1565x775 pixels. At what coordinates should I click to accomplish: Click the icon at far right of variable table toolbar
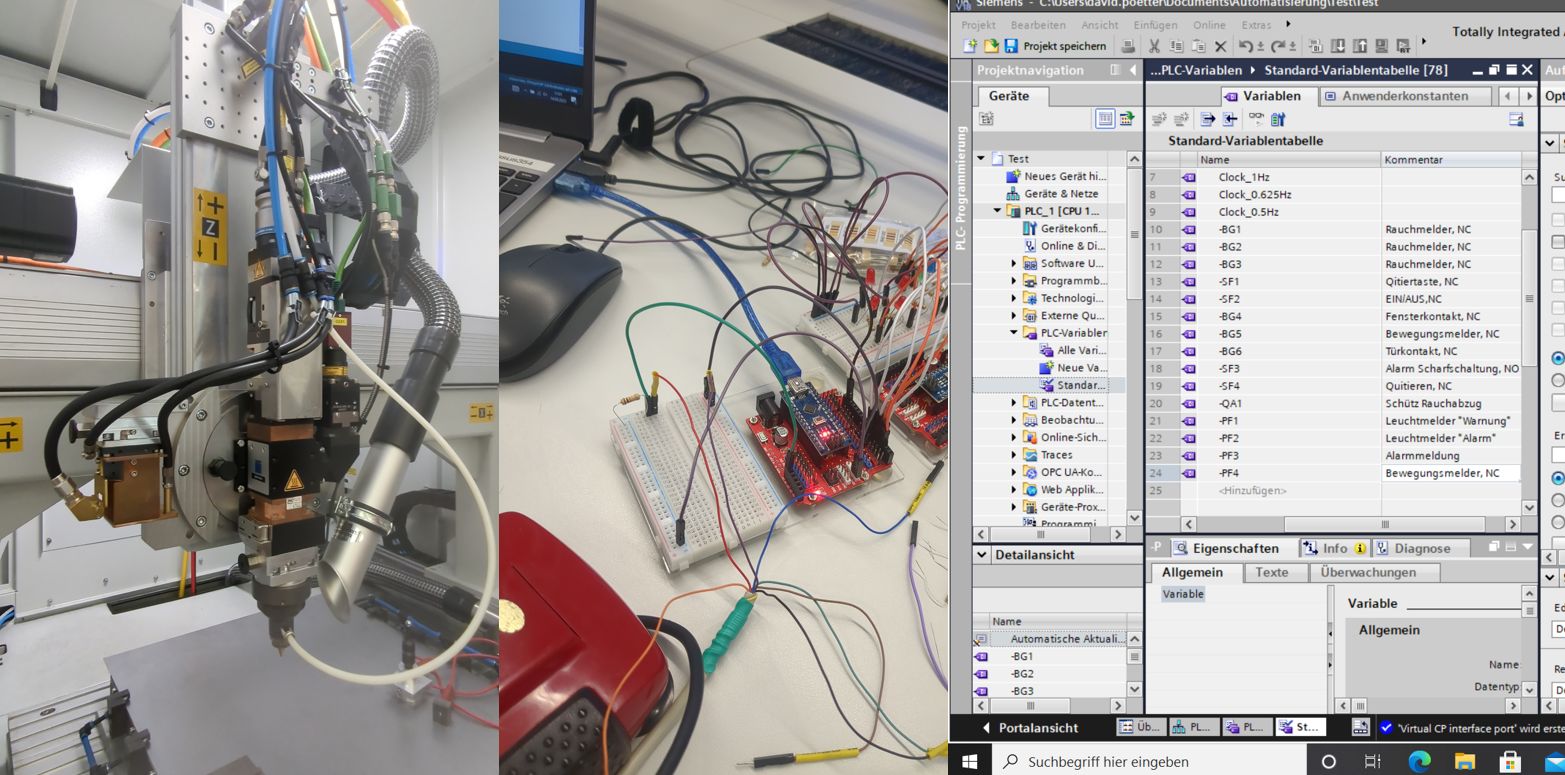(x=1516, y=119)
